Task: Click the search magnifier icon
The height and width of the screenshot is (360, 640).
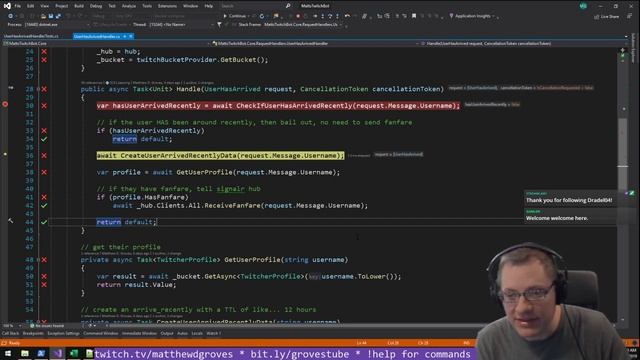Action: coord(288,6)
